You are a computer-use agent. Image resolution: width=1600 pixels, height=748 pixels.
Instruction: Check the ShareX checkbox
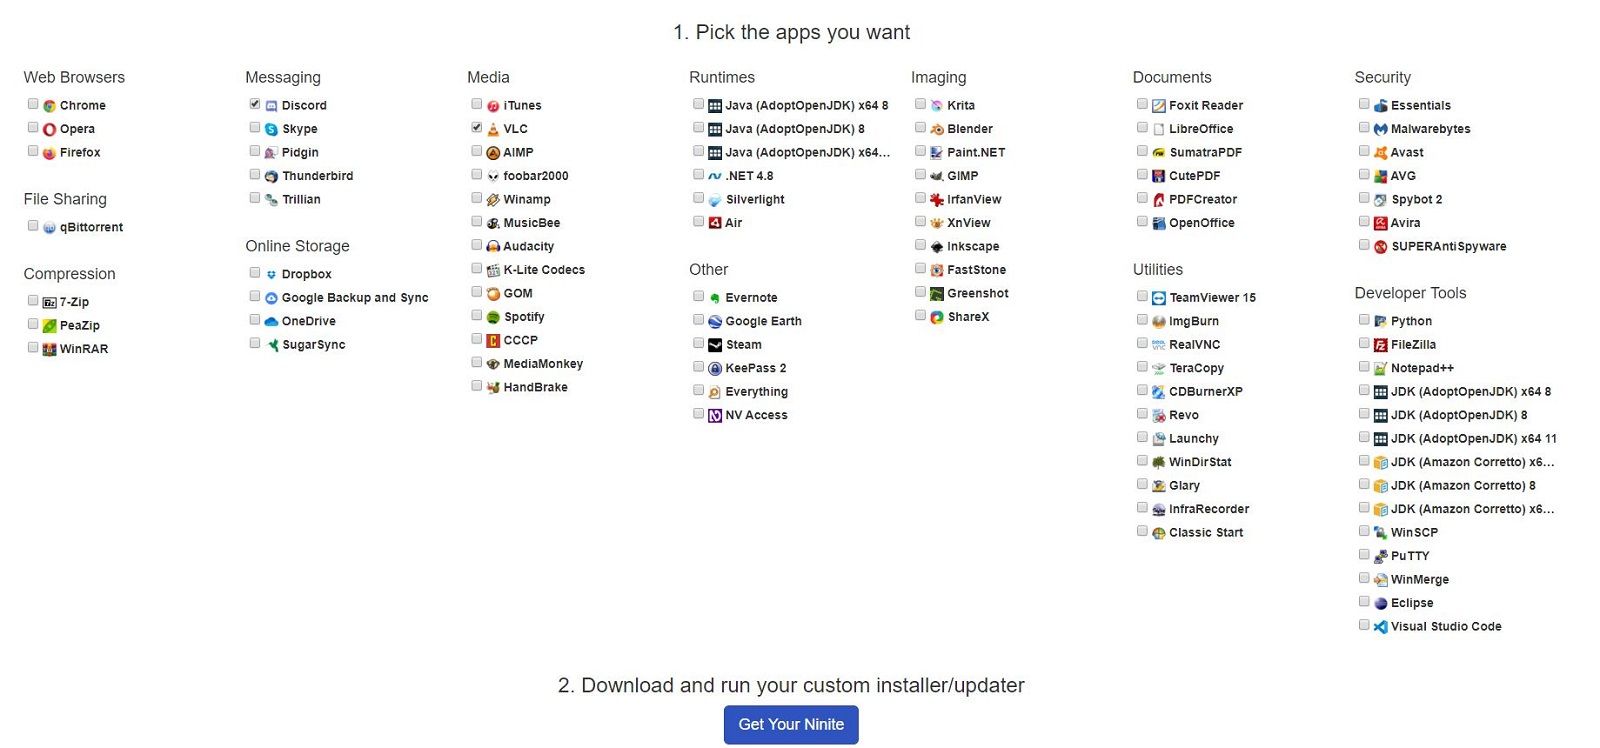pyautogui.click(x=921, y=315)
